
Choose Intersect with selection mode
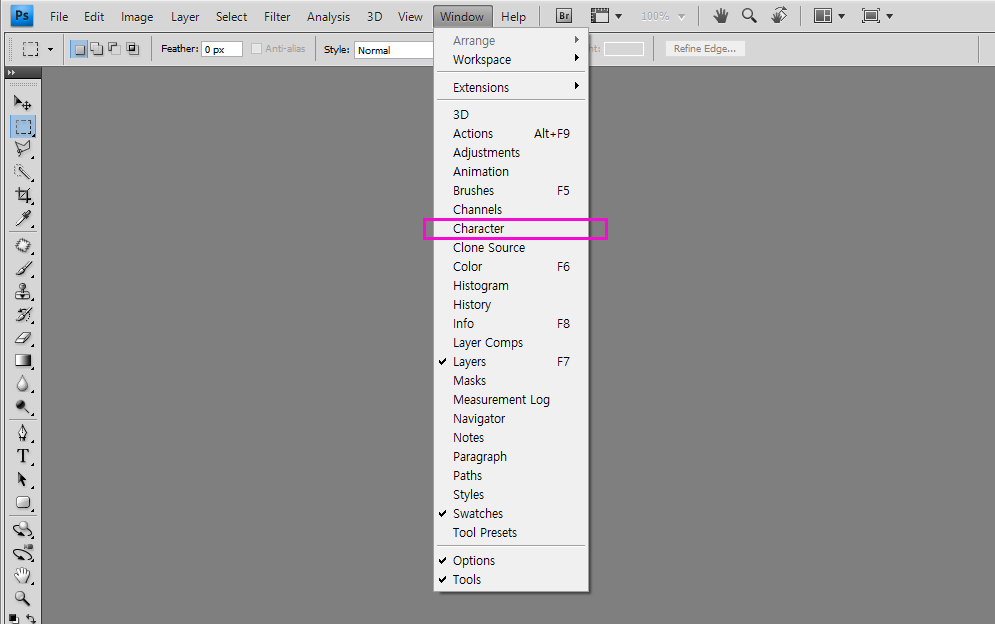pyautogui.click(x=132, y=49)
